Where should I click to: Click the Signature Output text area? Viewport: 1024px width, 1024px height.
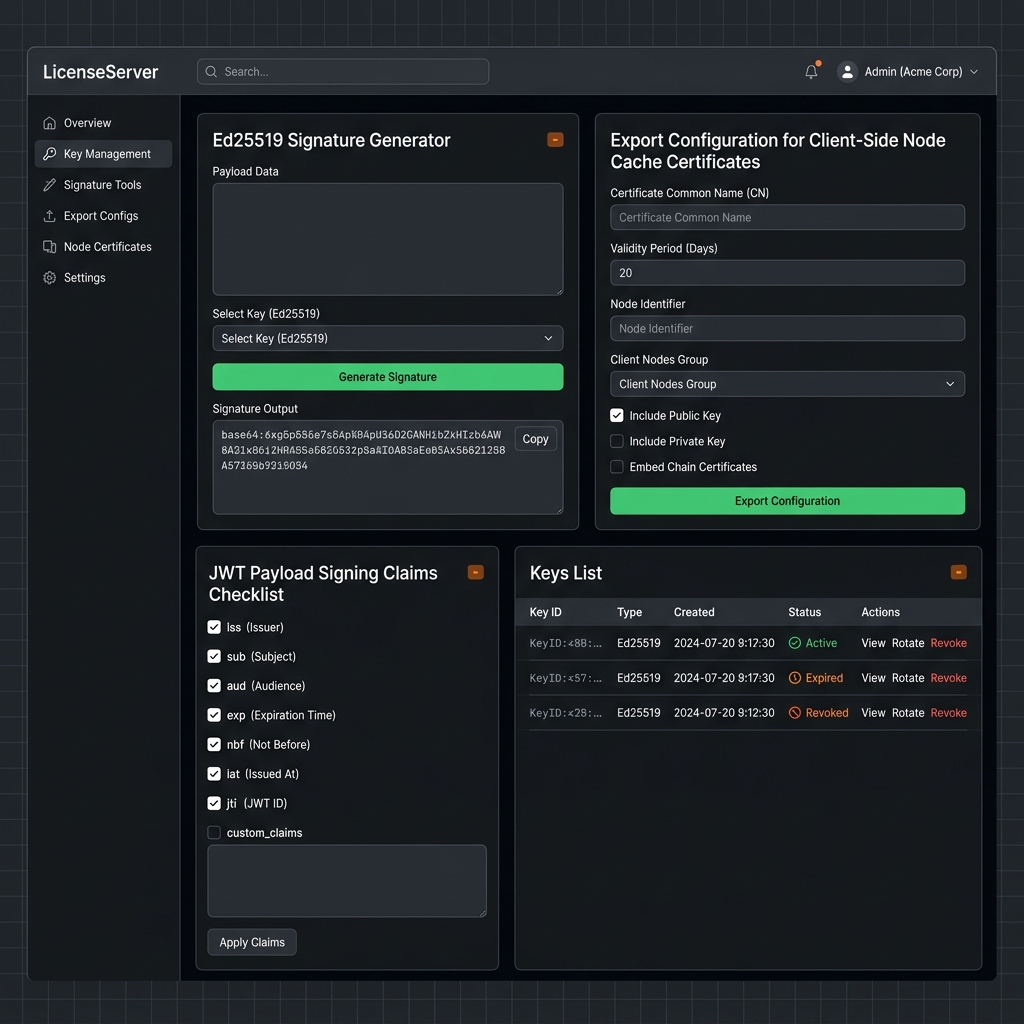pyautogui.click(x=388, y=467)
